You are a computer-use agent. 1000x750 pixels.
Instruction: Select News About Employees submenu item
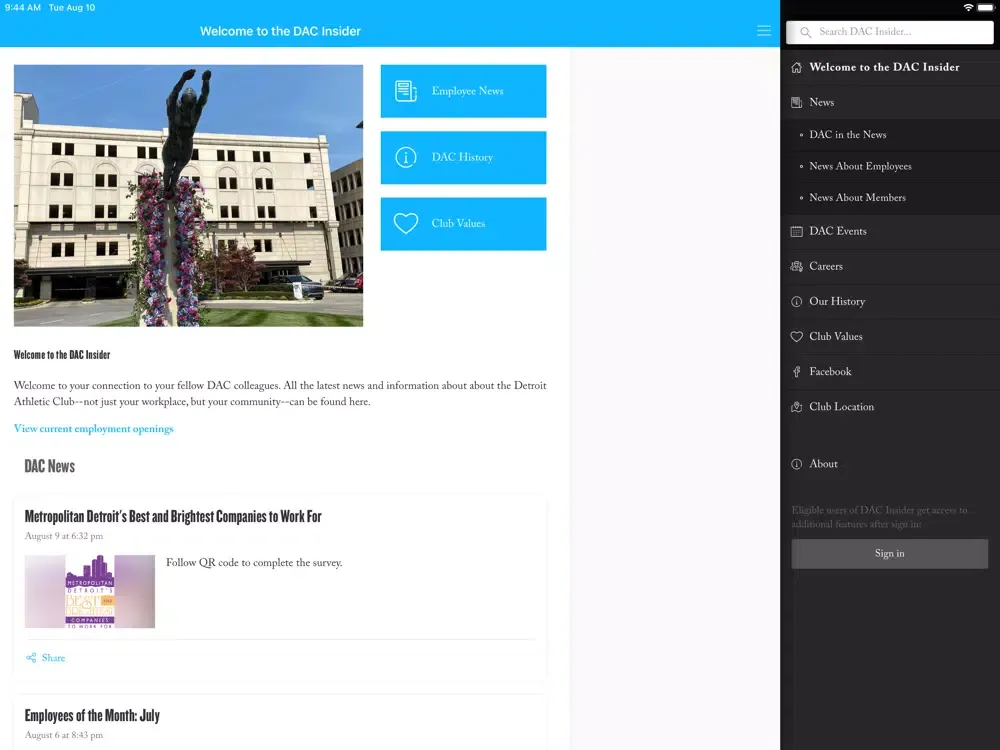[890, 166]
